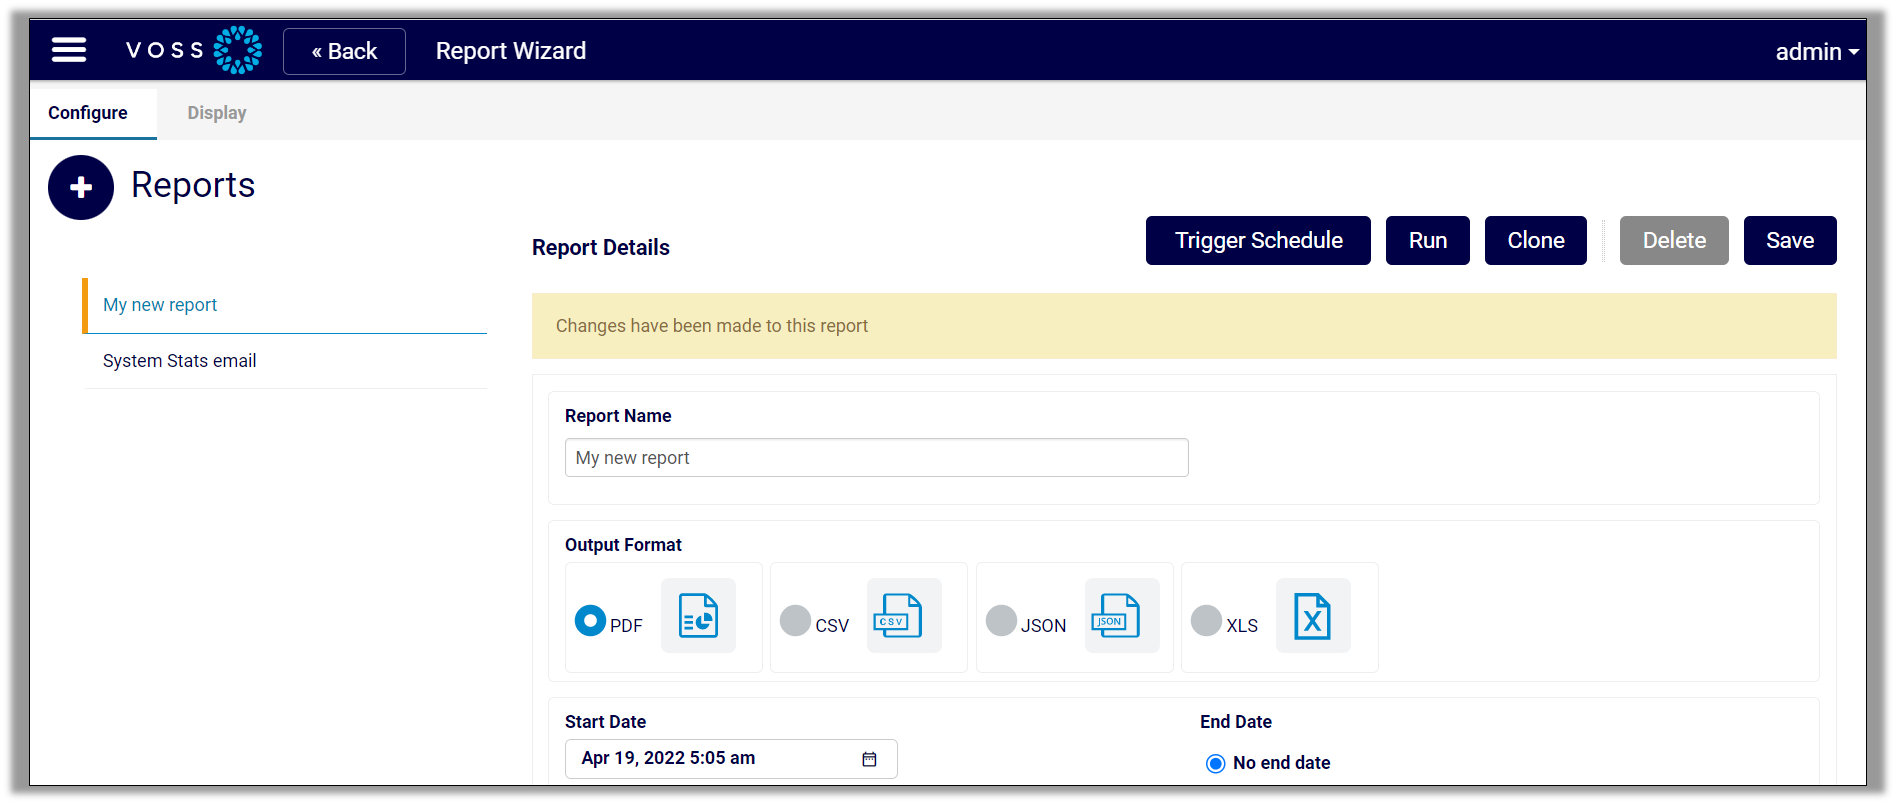
Task: Click the Report Name input field
Action: (876, 457)
